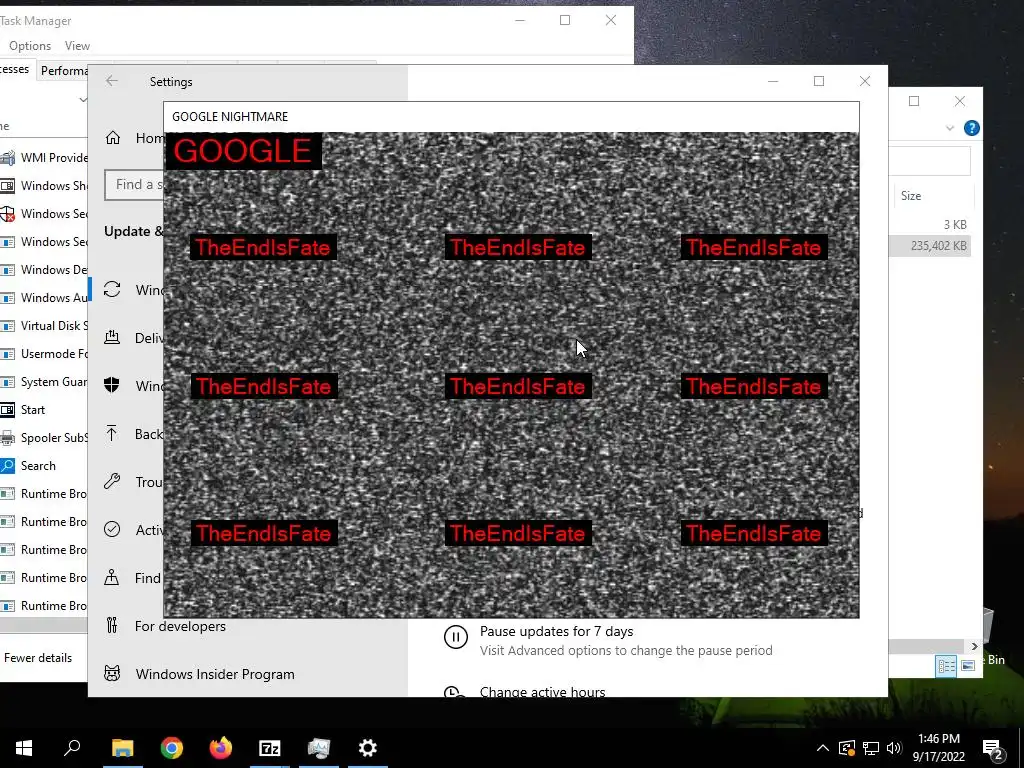This screenshot has height=768, width=1024.
Task: Open View menu in Task Manager
Action: (x=77, y=46)
